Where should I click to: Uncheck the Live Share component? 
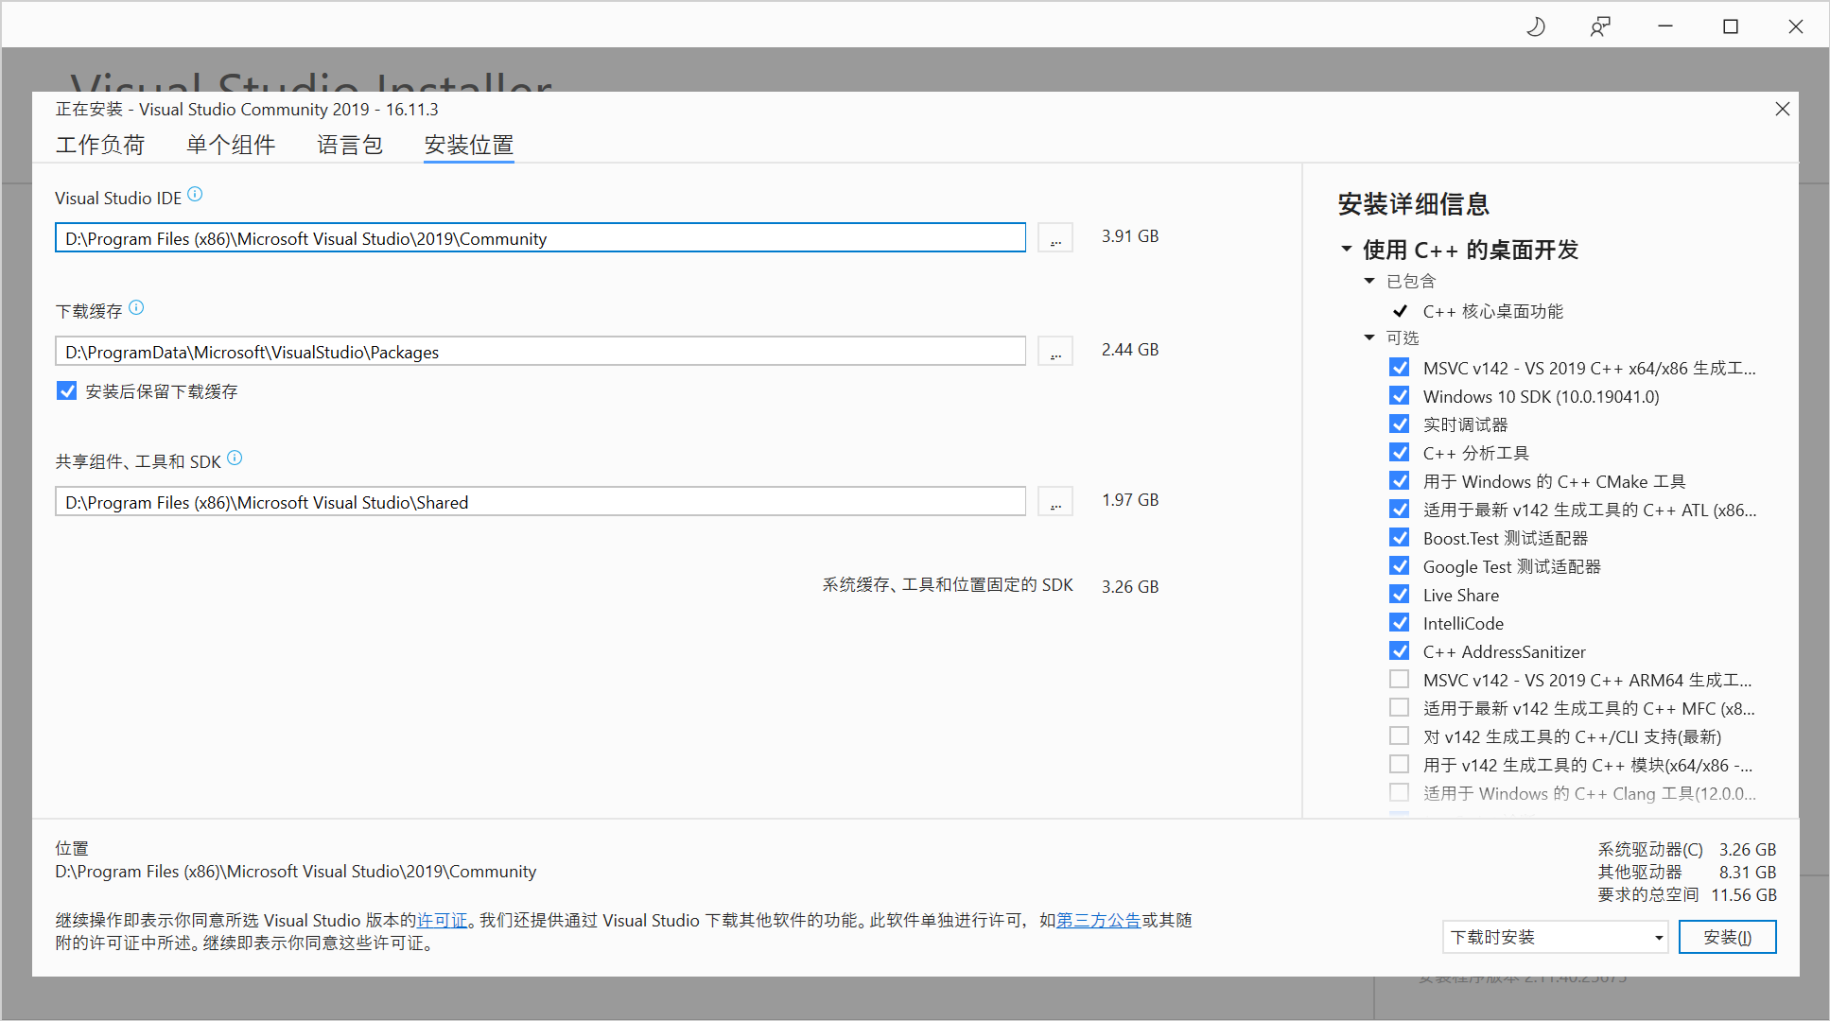[1399, 594]
